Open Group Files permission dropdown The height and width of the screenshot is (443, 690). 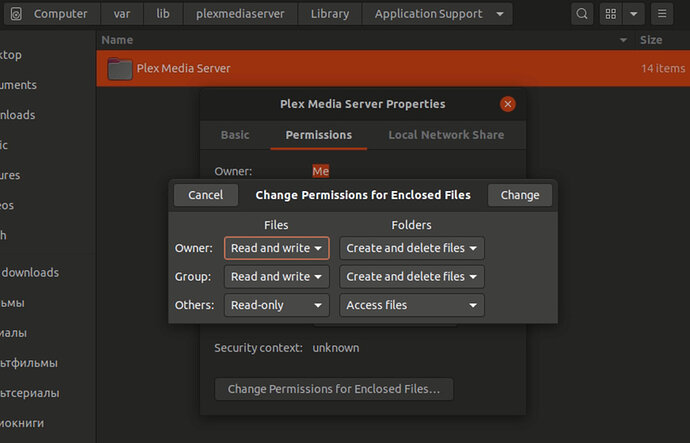[277, 276]
